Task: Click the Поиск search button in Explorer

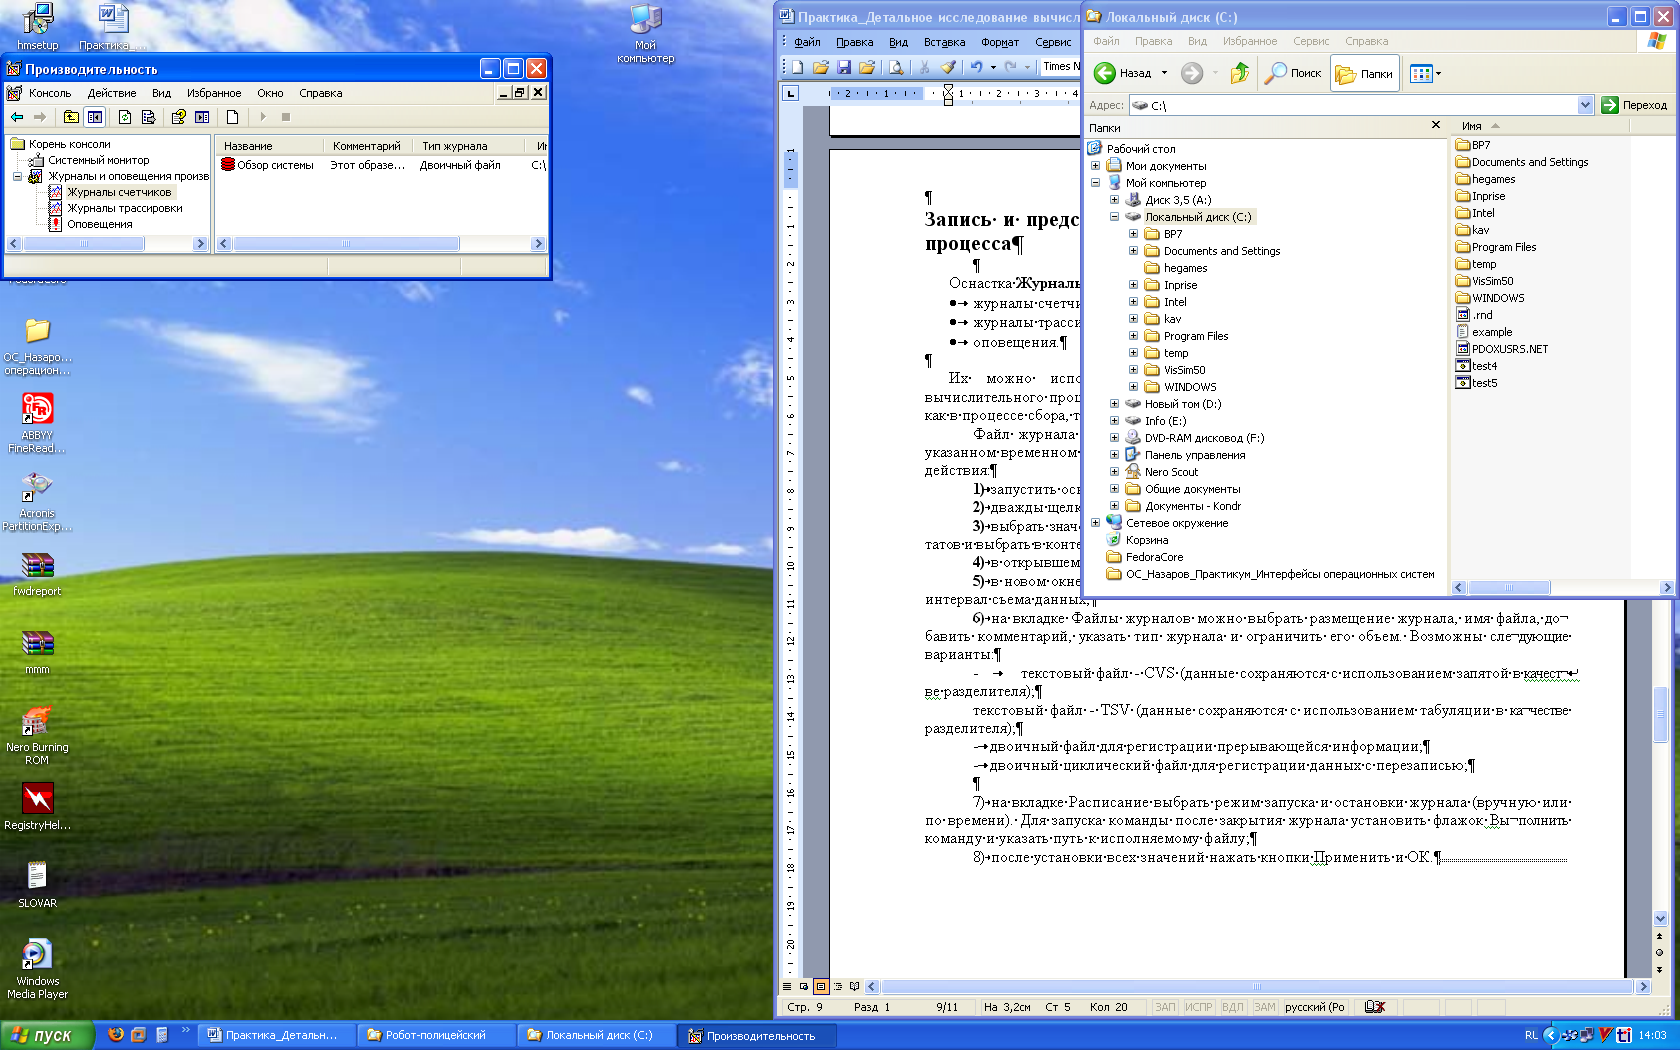Action: [x=1293, y=73]
